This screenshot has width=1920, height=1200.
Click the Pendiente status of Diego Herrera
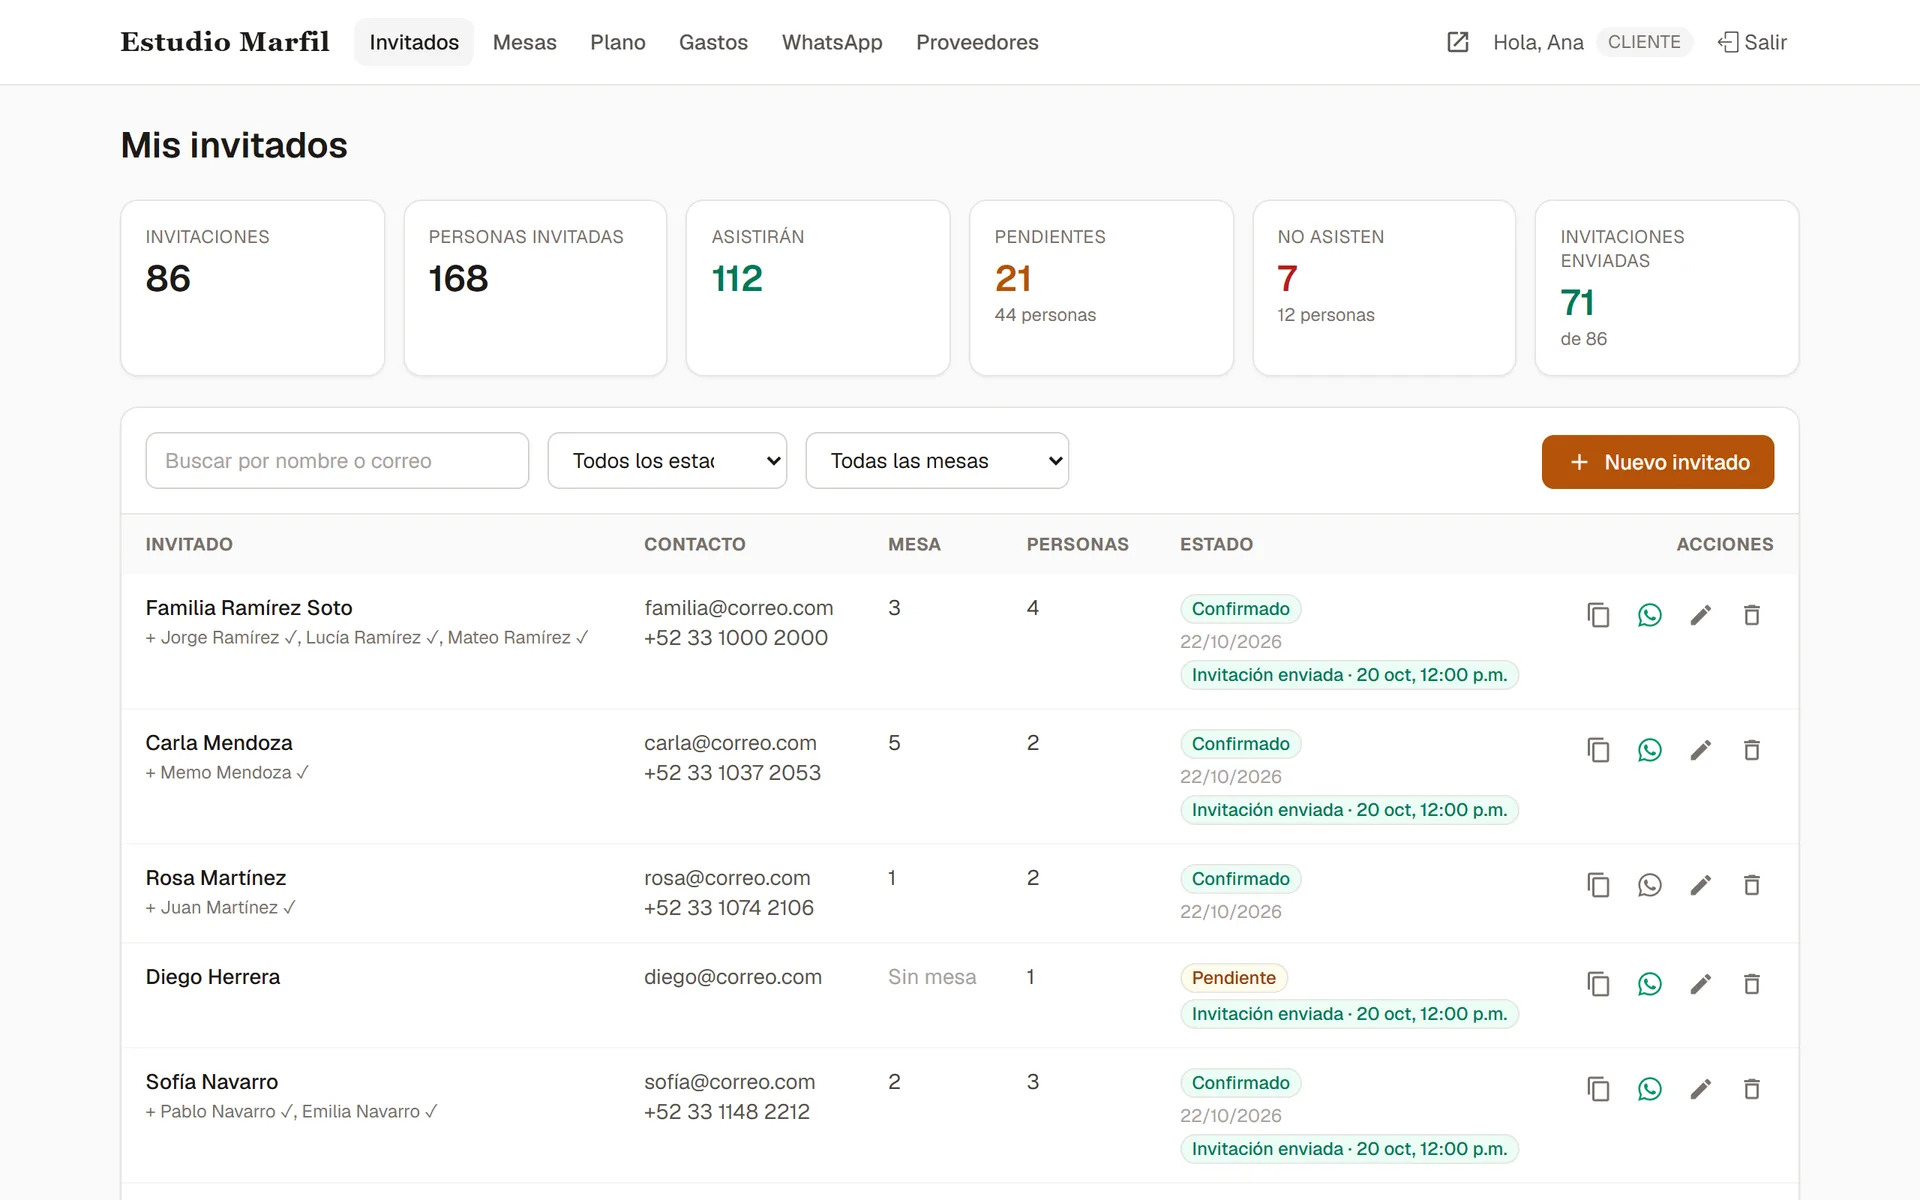pyautogui.click(x=1233, y=978)
